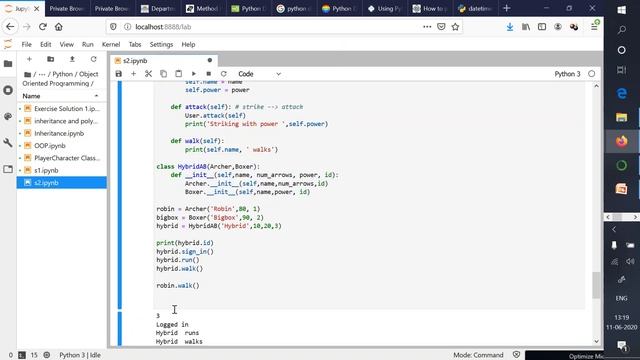640x360 pixels.
Task: Click the kernel status circle indicator
Action: tap(591, 74)
